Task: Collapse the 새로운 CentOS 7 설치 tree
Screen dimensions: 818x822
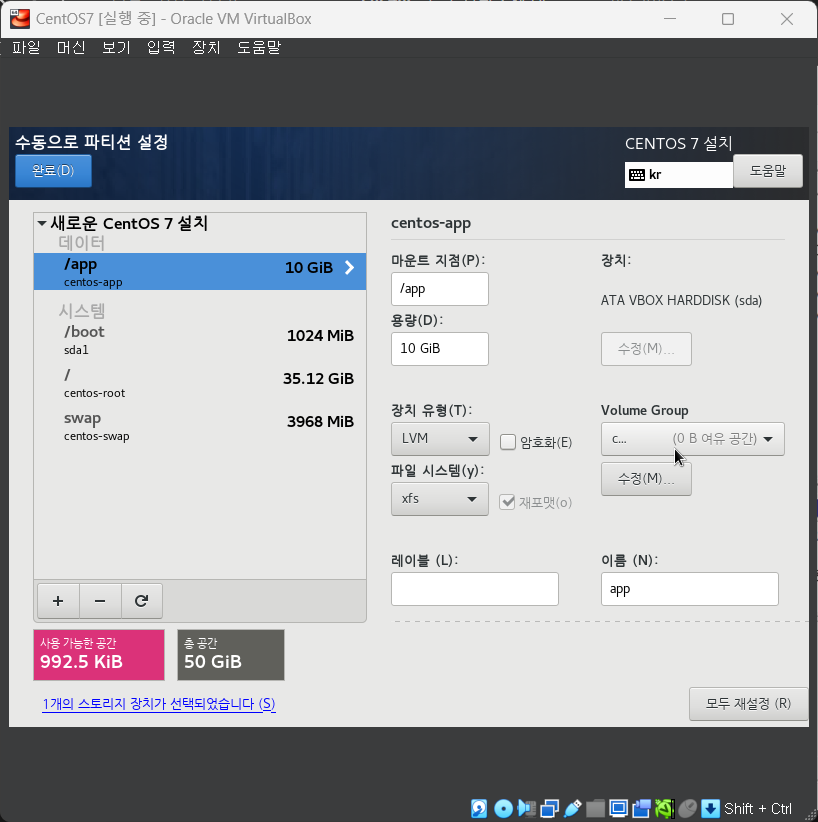Action: point(42,223)
